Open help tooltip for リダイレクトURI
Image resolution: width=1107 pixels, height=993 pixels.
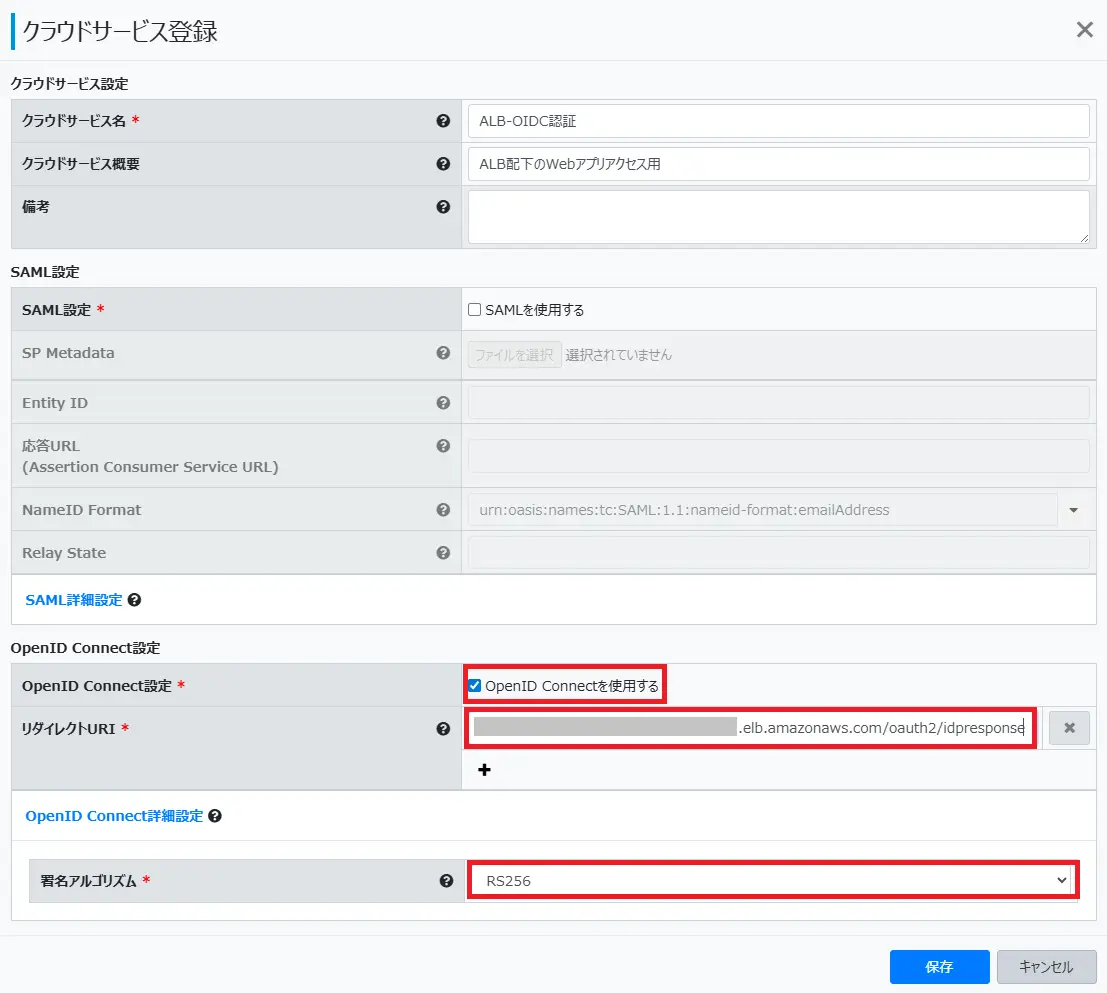pos(443,729)
